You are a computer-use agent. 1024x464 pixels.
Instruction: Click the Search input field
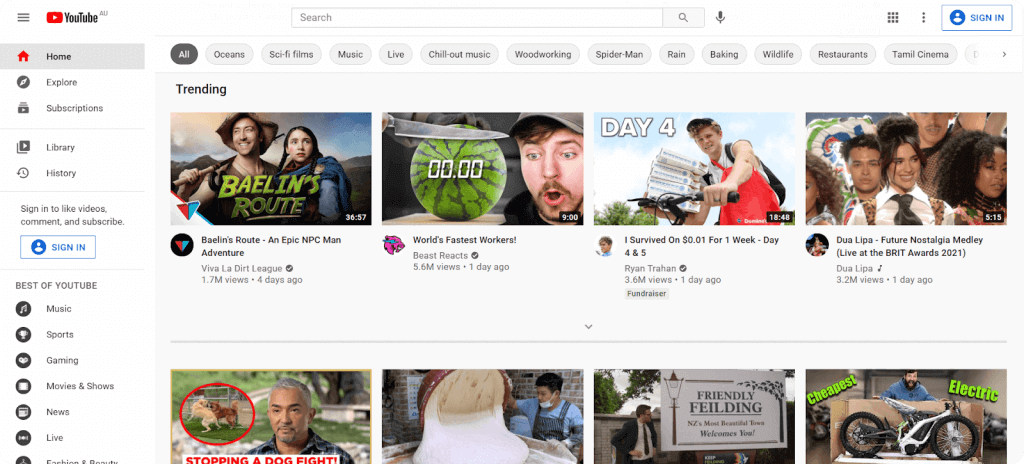click(x=477, y=18)
